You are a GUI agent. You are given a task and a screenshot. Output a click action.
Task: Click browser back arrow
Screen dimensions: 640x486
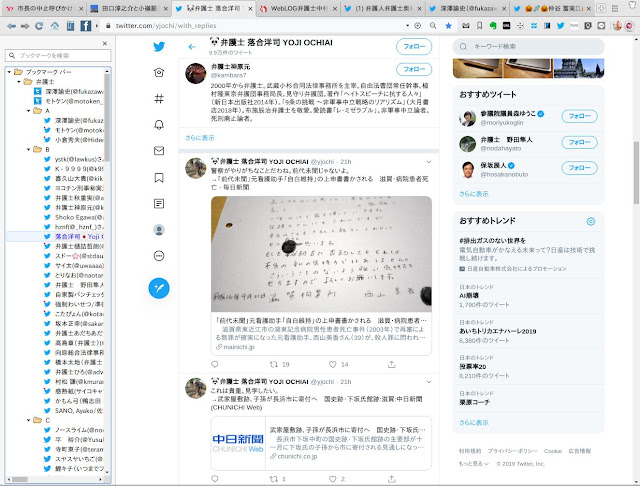11,26
